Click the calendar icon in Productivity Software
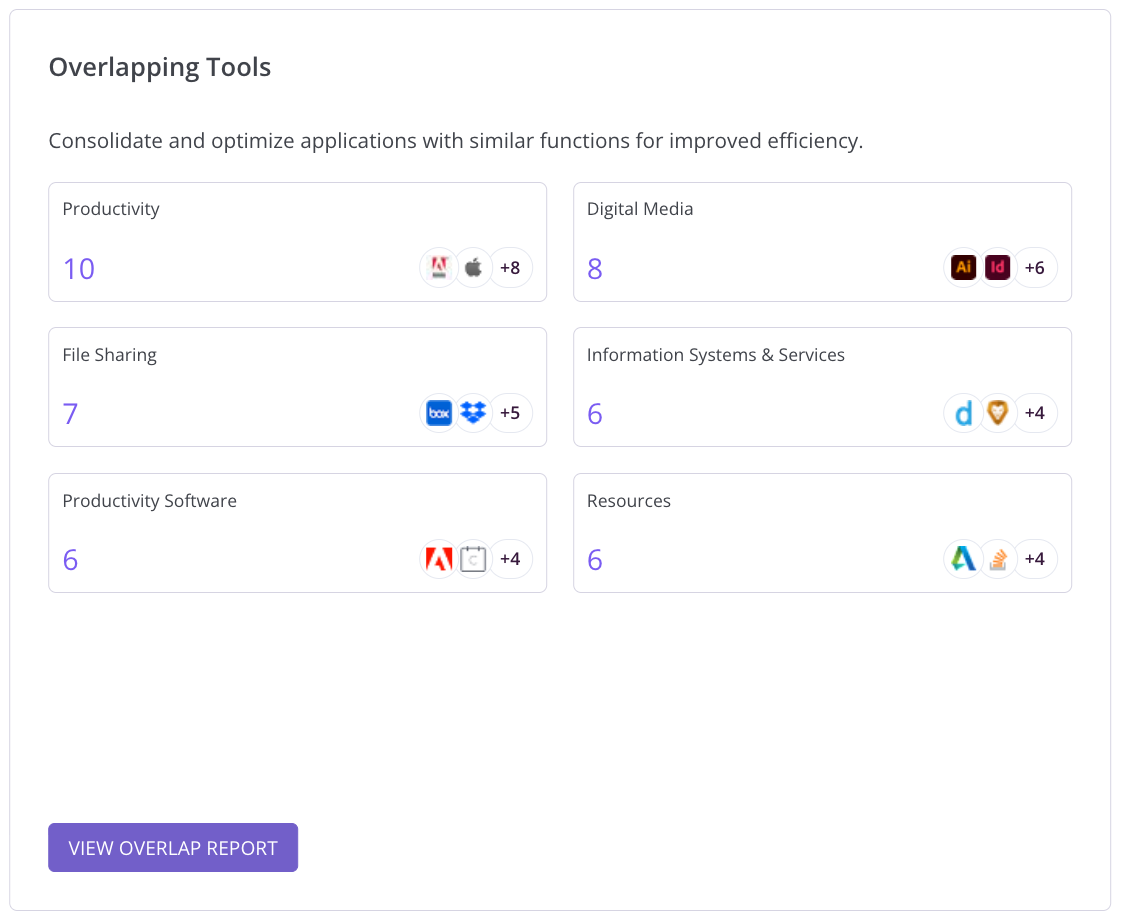The image size is (1122, 922). [474, 559]
